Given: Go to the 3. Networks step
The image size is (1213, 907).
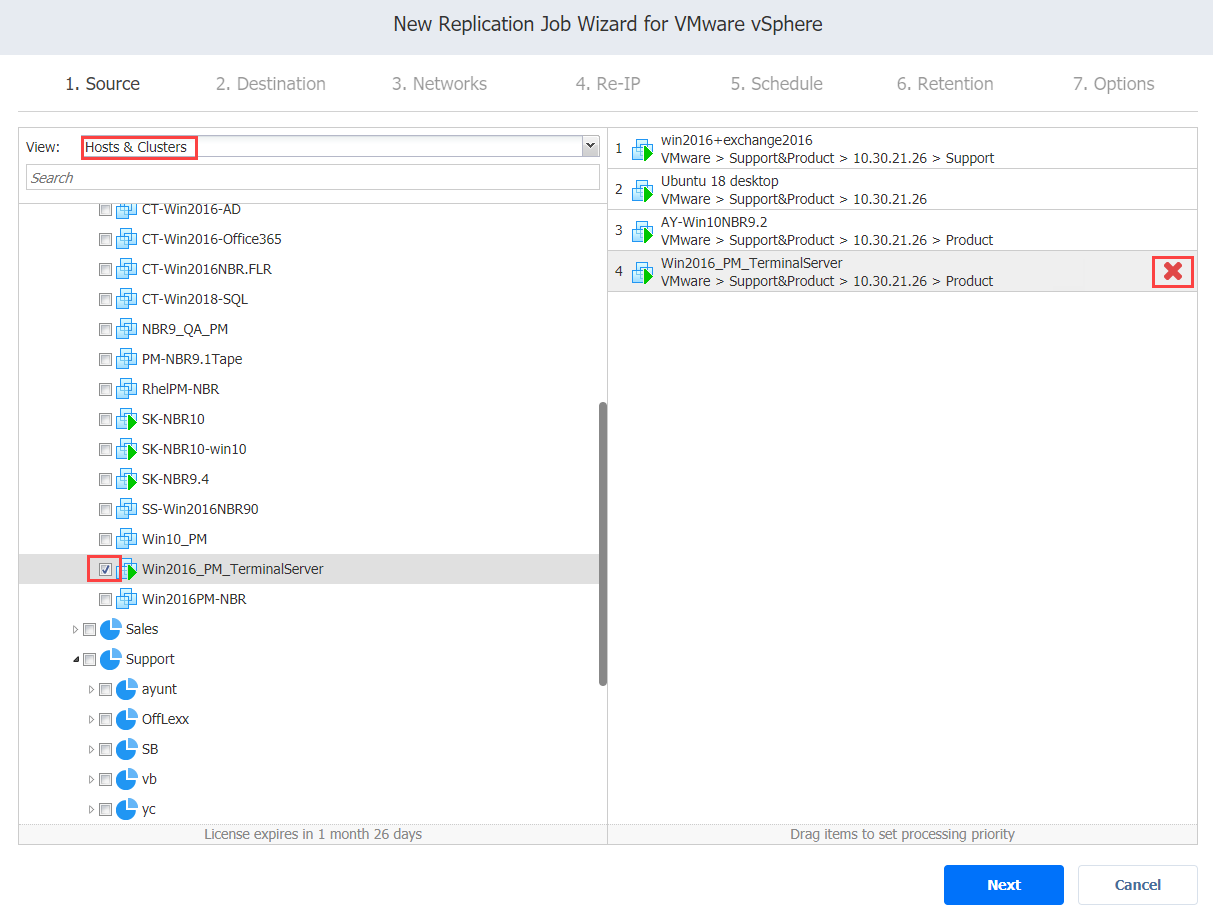Looking at the screenshot, I should click(439, 84).
